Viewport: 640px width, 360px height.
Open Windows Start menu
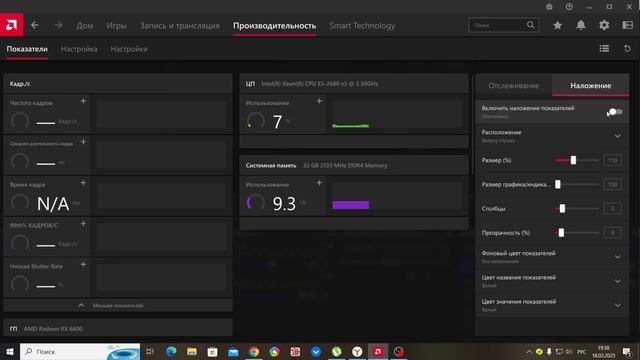pyautogui.click(x=10, y=351)
